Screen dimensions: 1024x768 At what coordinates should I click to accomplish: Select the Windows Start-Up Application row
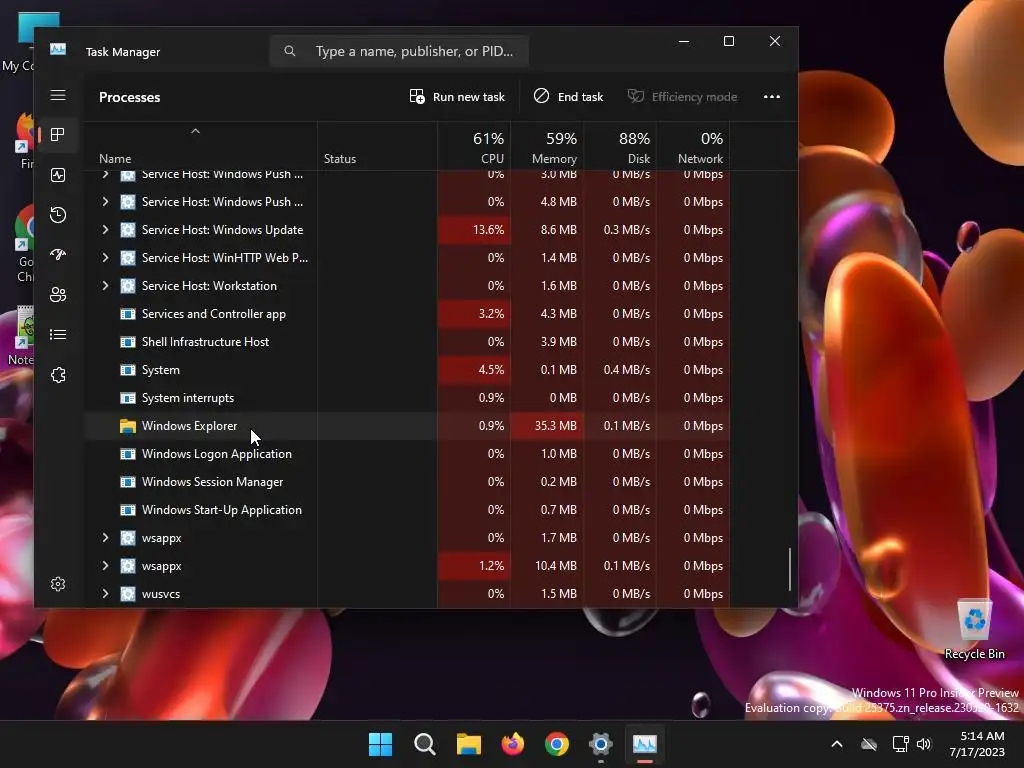pyautogui.click(x=407, y=510)
